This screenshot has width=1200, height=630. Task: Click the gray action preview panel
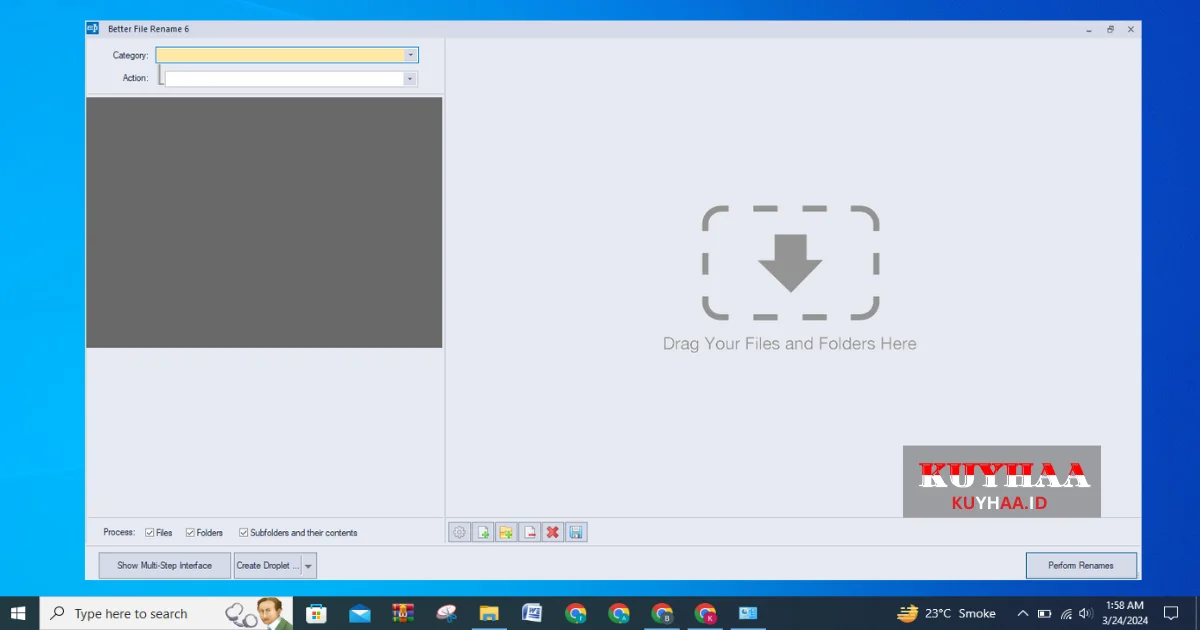pos(264,222)
